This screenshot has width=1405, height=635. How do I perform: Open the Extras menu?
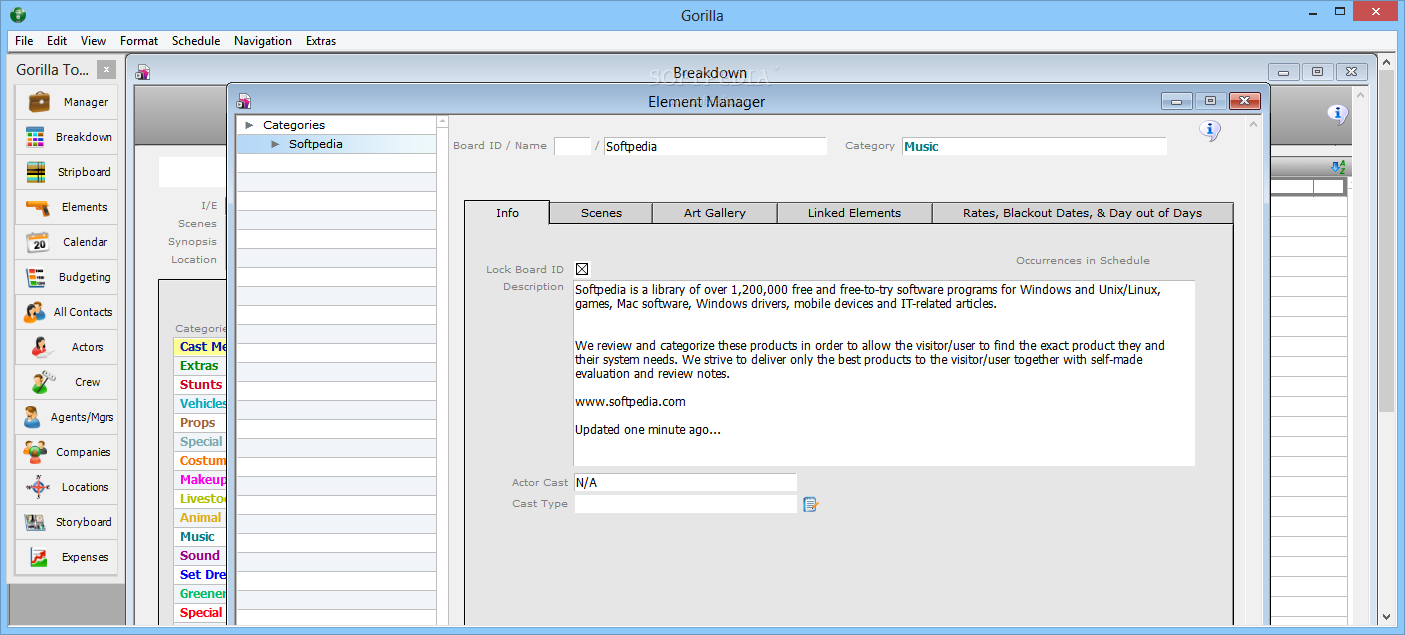point(321,41)
